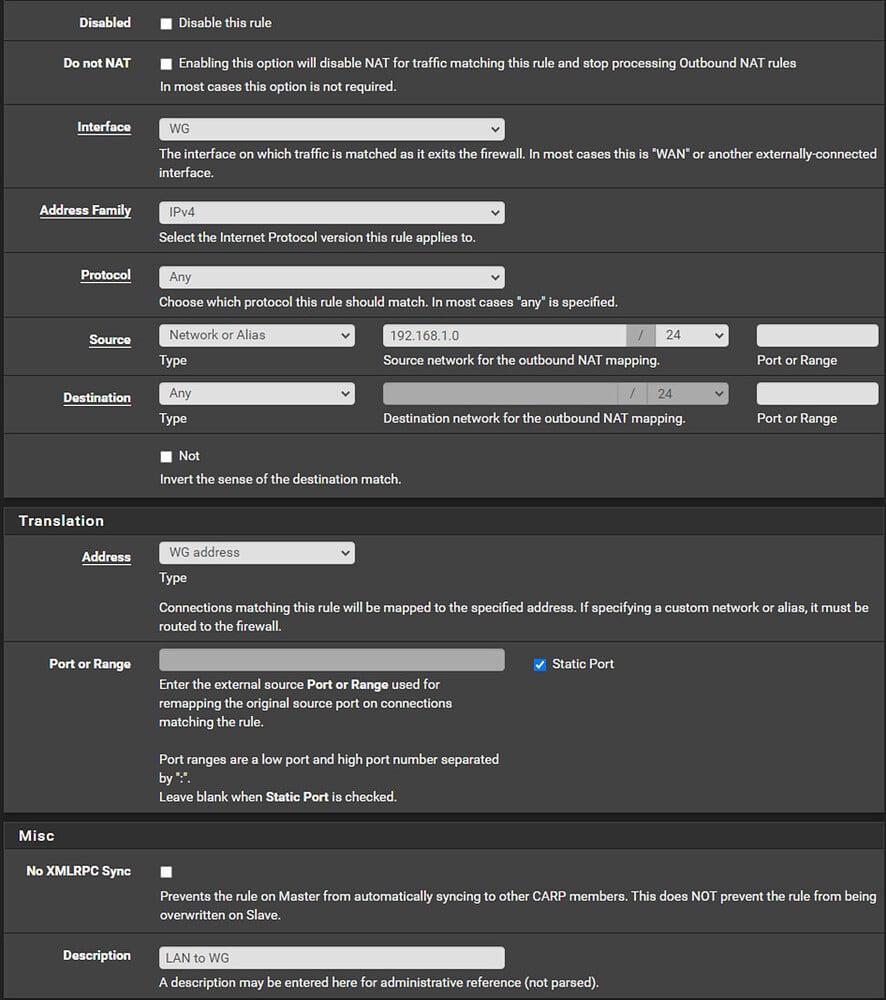Click the destination network input field
The image size is (886, 1000).
pos(500,393)
